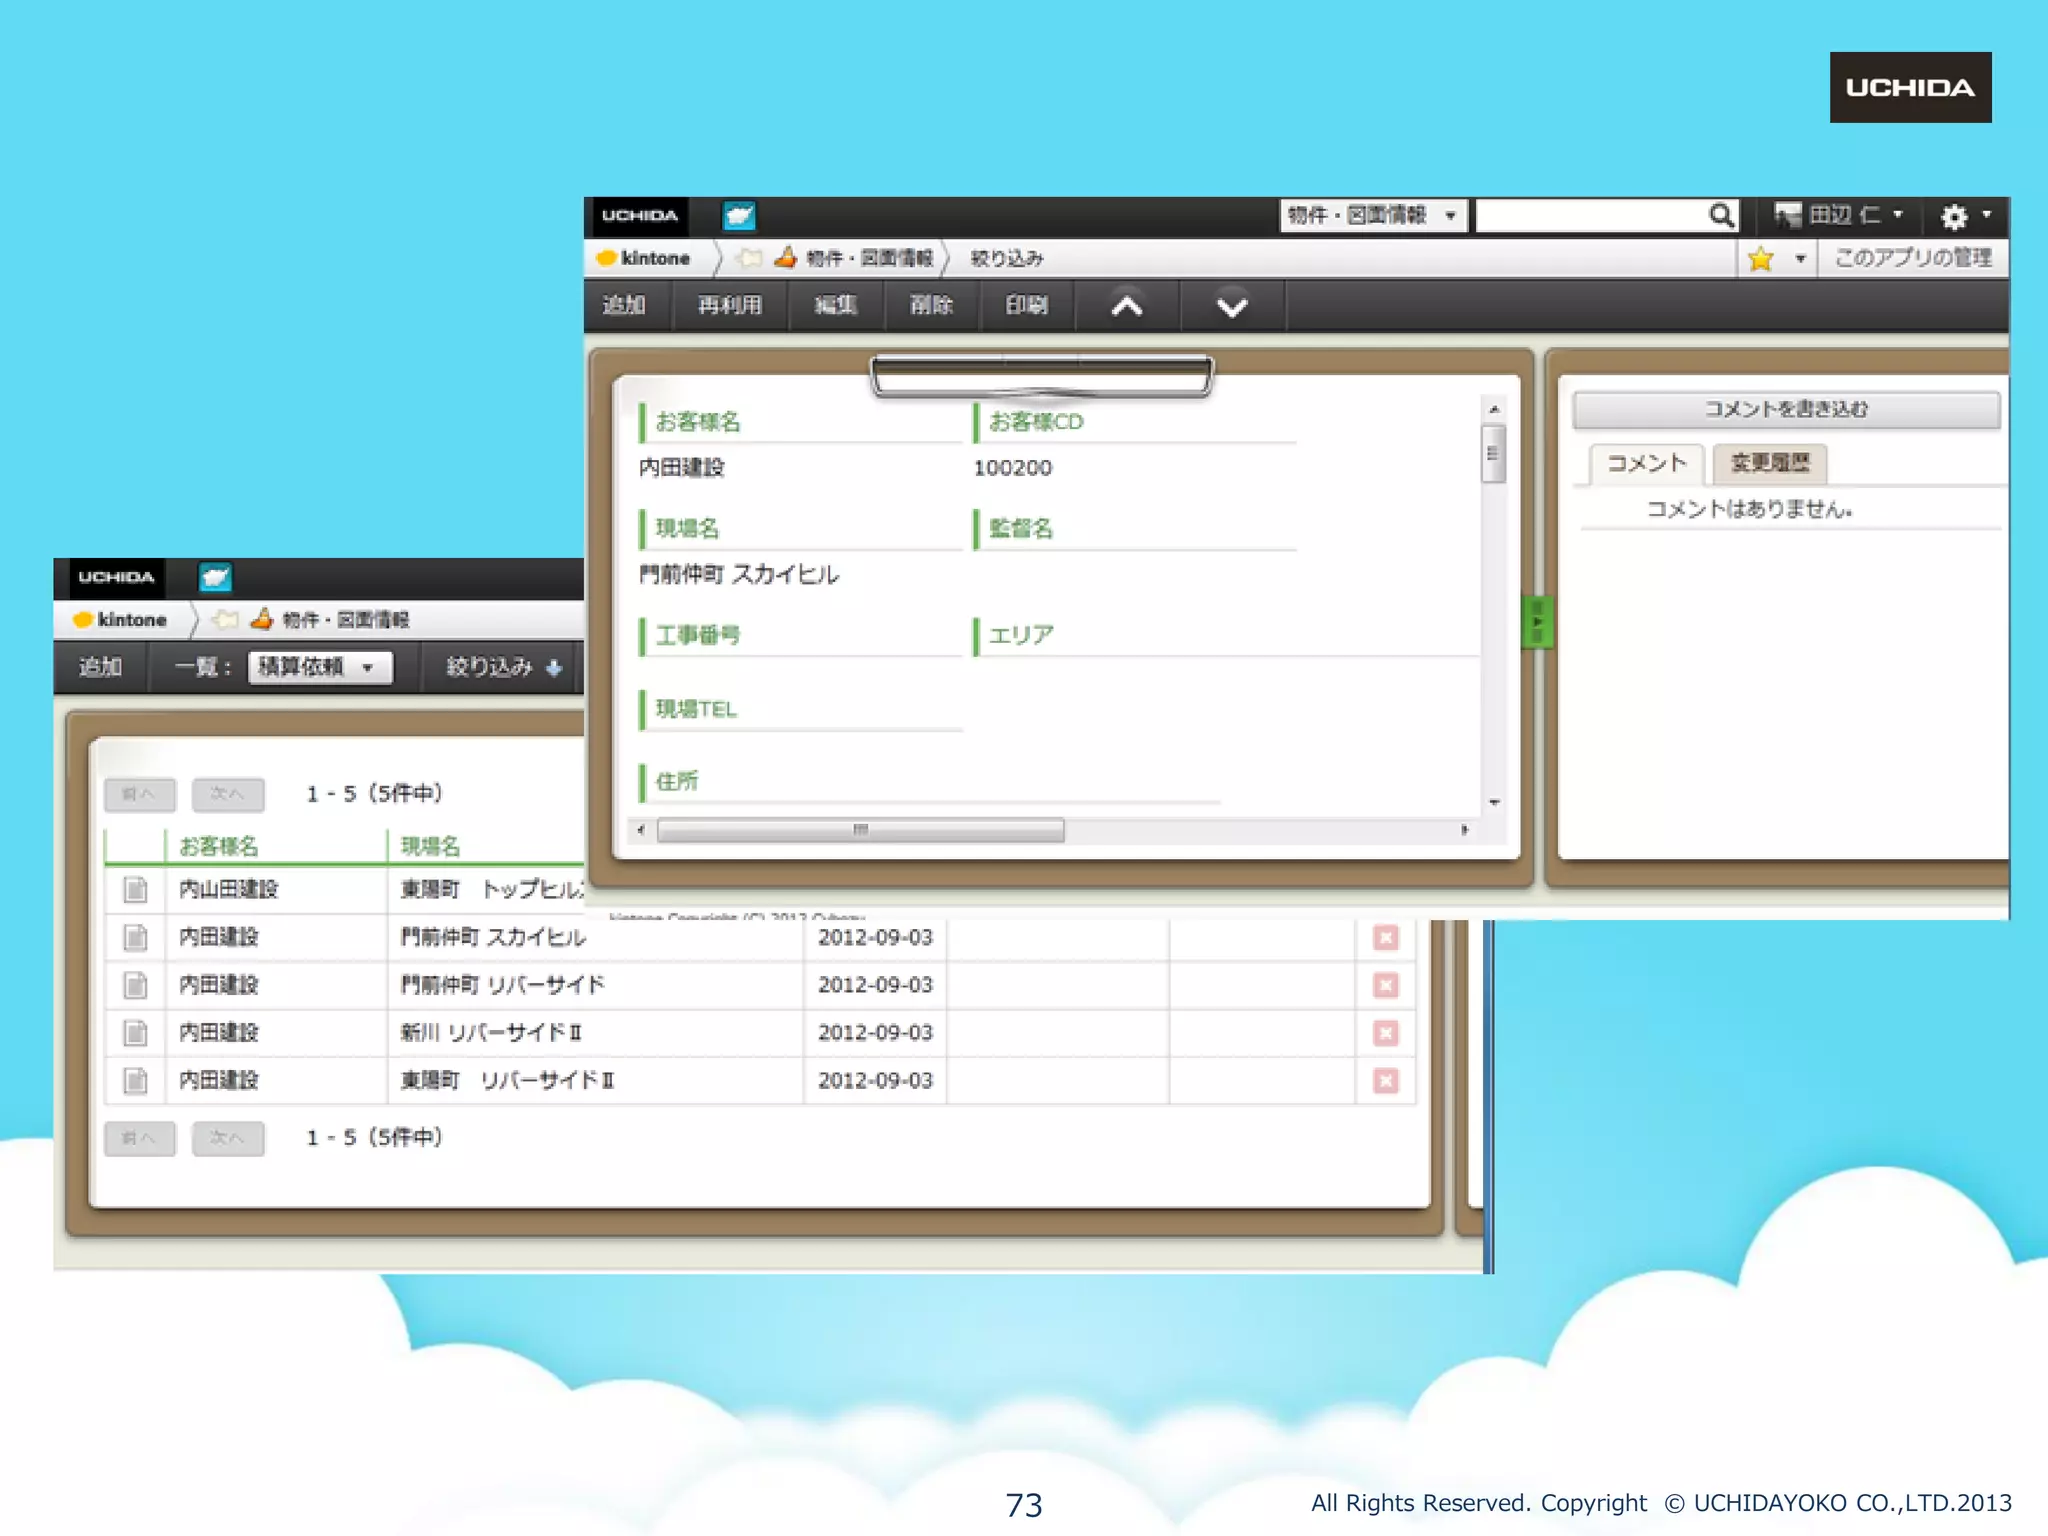This screenshot has width=2048, height=1536.
Task: Collapse comment pane with green side handle
Action: point(1536,622)
